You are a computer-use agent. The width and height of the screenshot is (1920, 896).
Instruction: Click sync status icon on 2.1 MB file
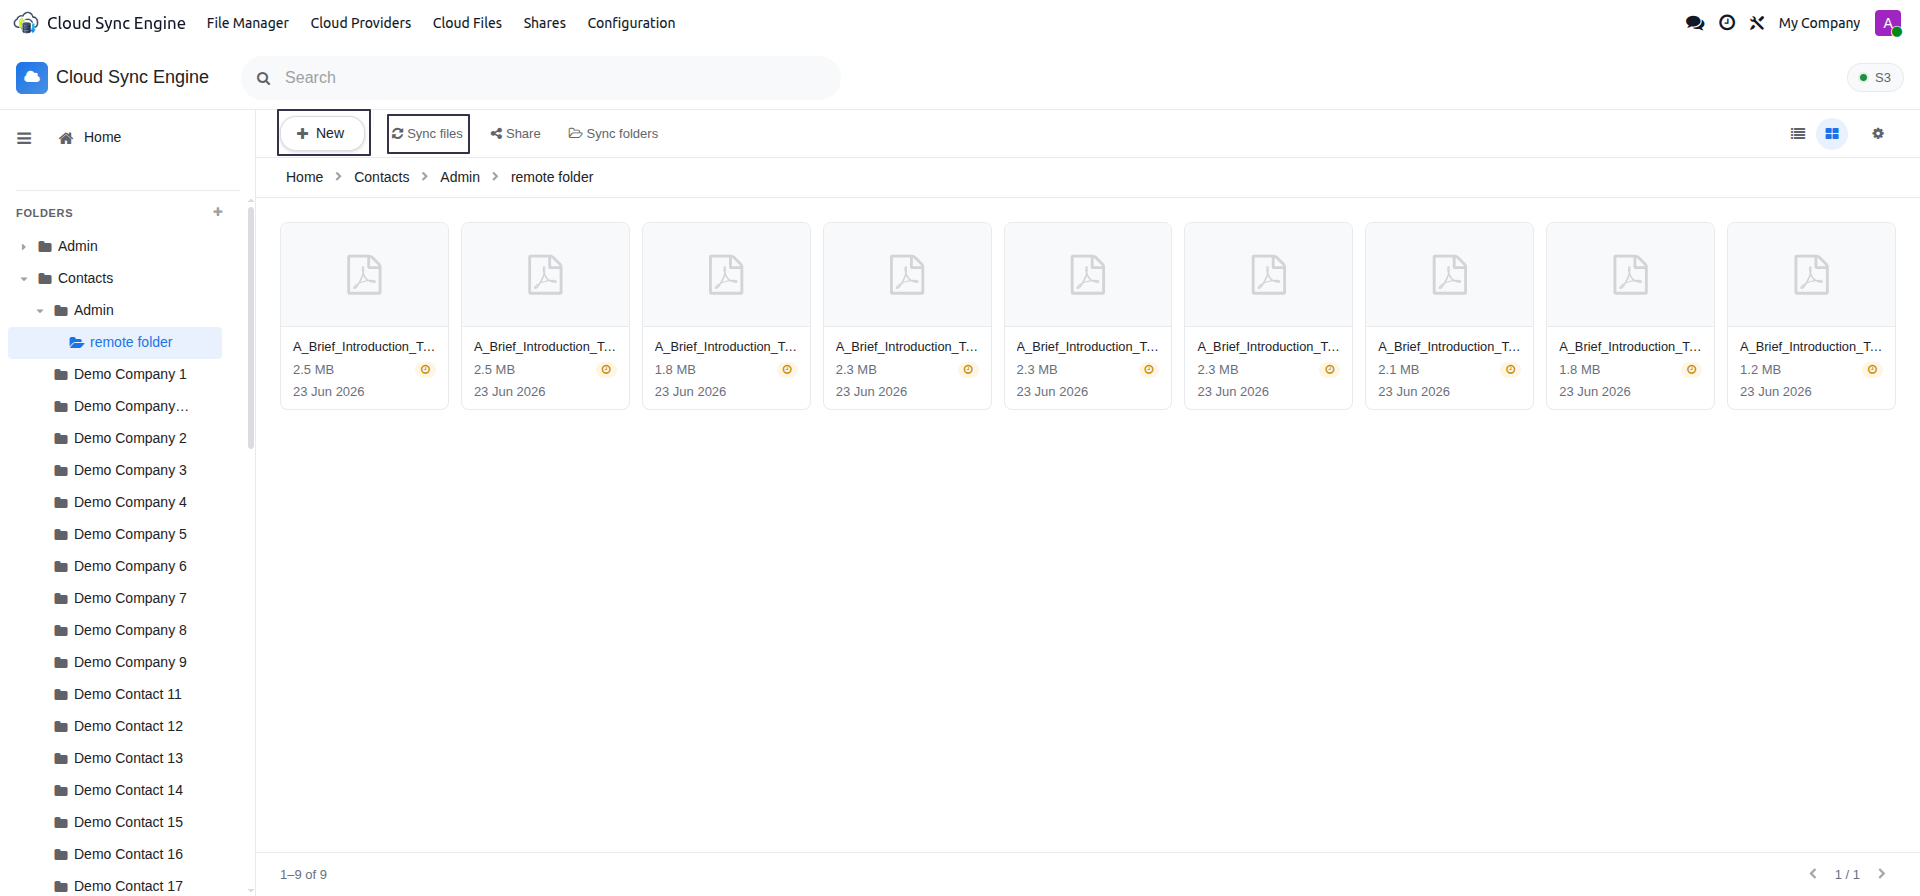[1511, 370]
